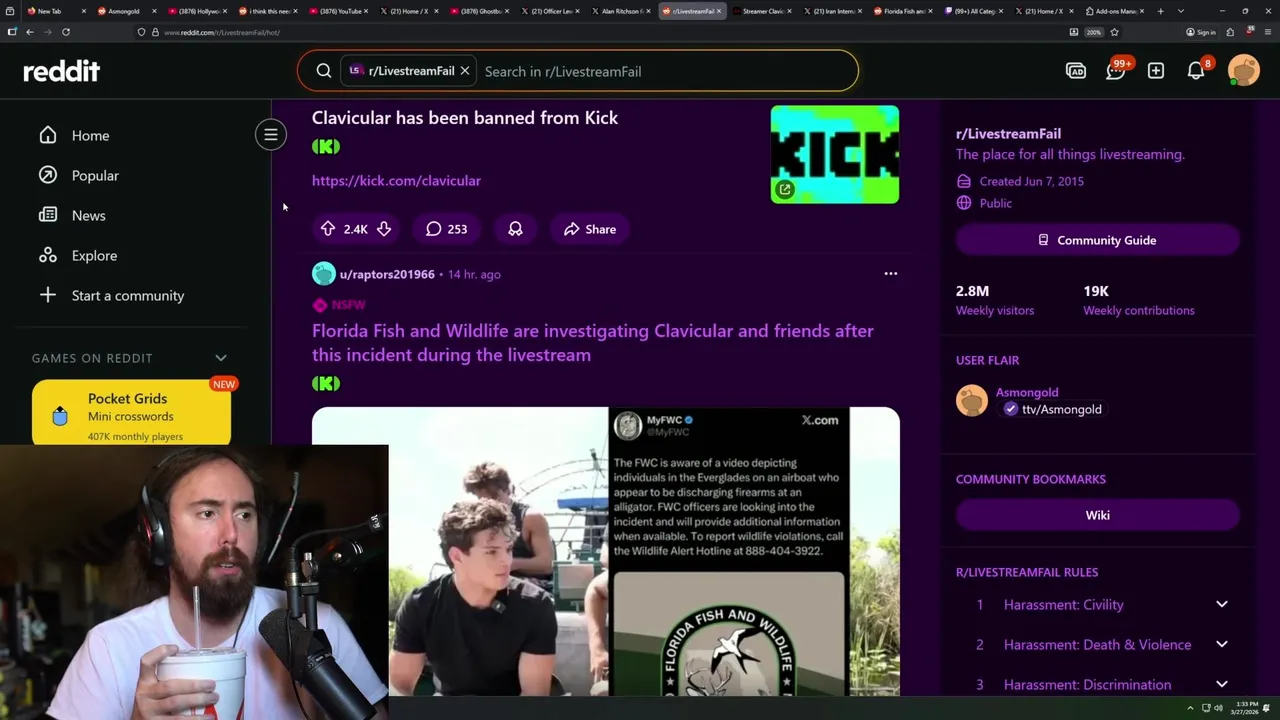Share the Kick ban post

coord(590,229)
